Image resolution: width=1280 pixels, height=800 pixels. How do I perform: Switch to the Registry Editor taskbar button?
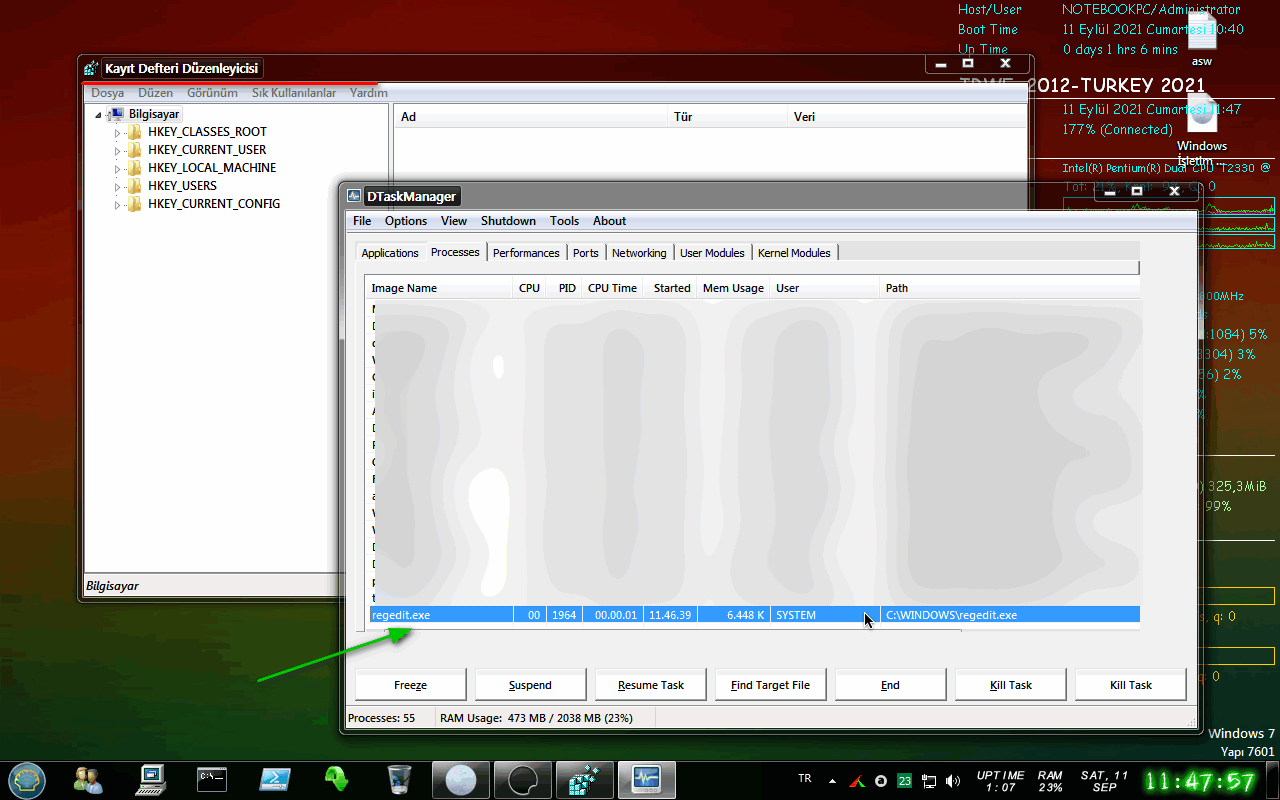(x=585, y=779)
